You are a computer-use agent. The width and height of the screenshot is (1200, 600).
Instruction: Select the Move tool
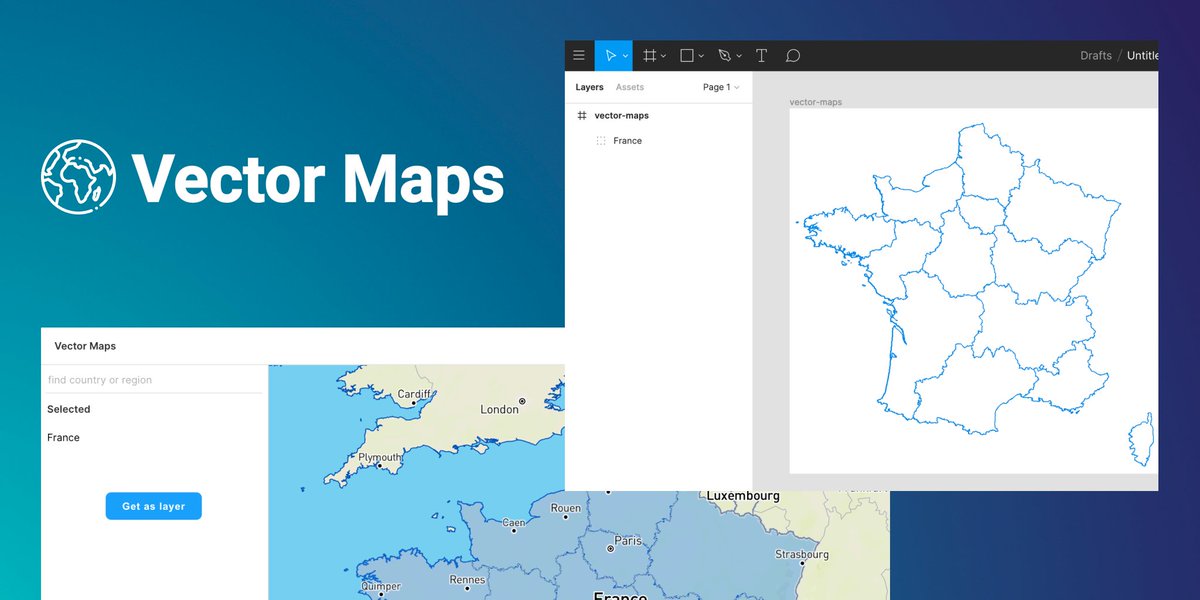[611, 55]
